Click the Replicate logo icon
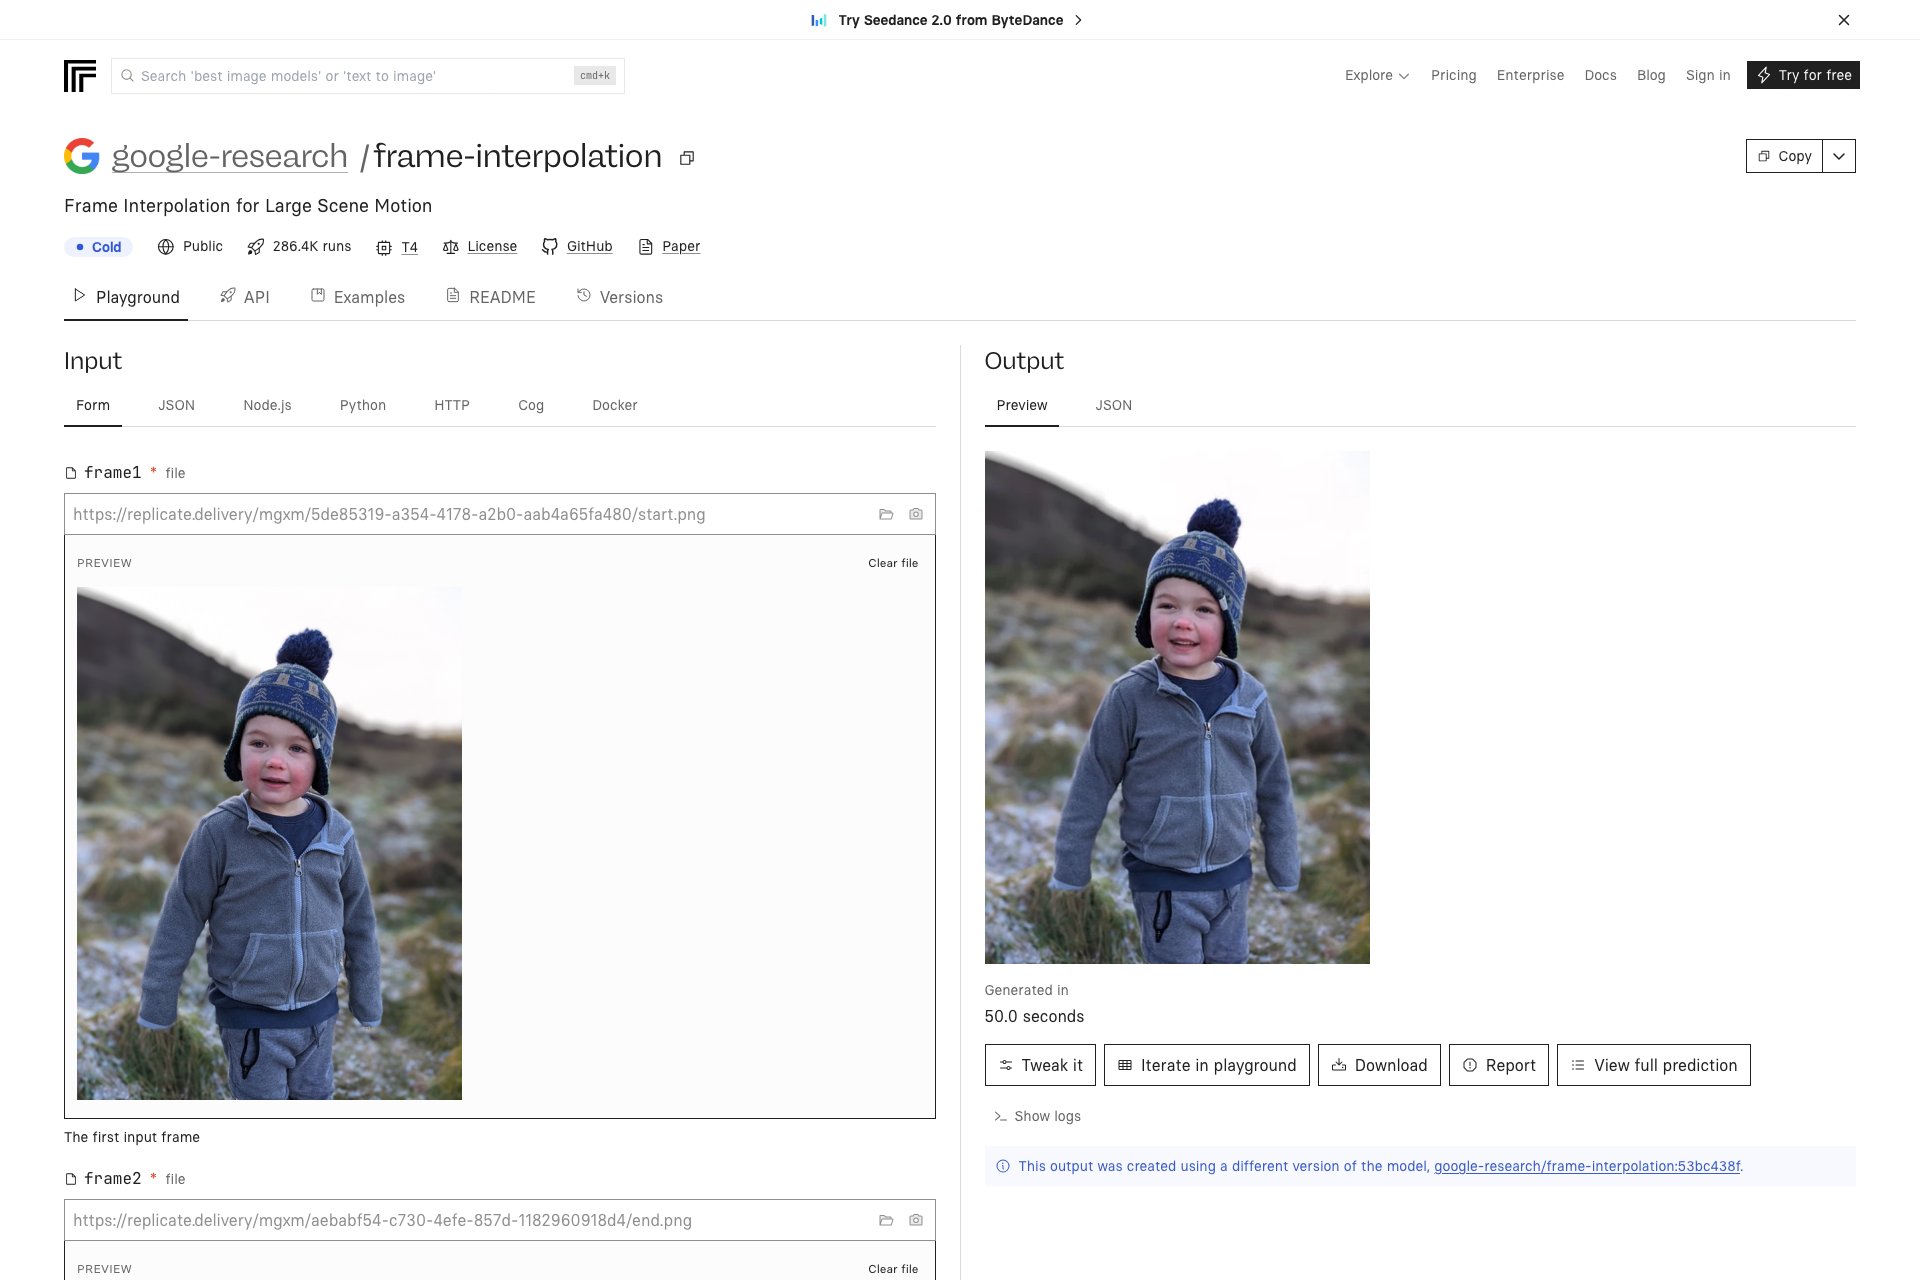 80,76
